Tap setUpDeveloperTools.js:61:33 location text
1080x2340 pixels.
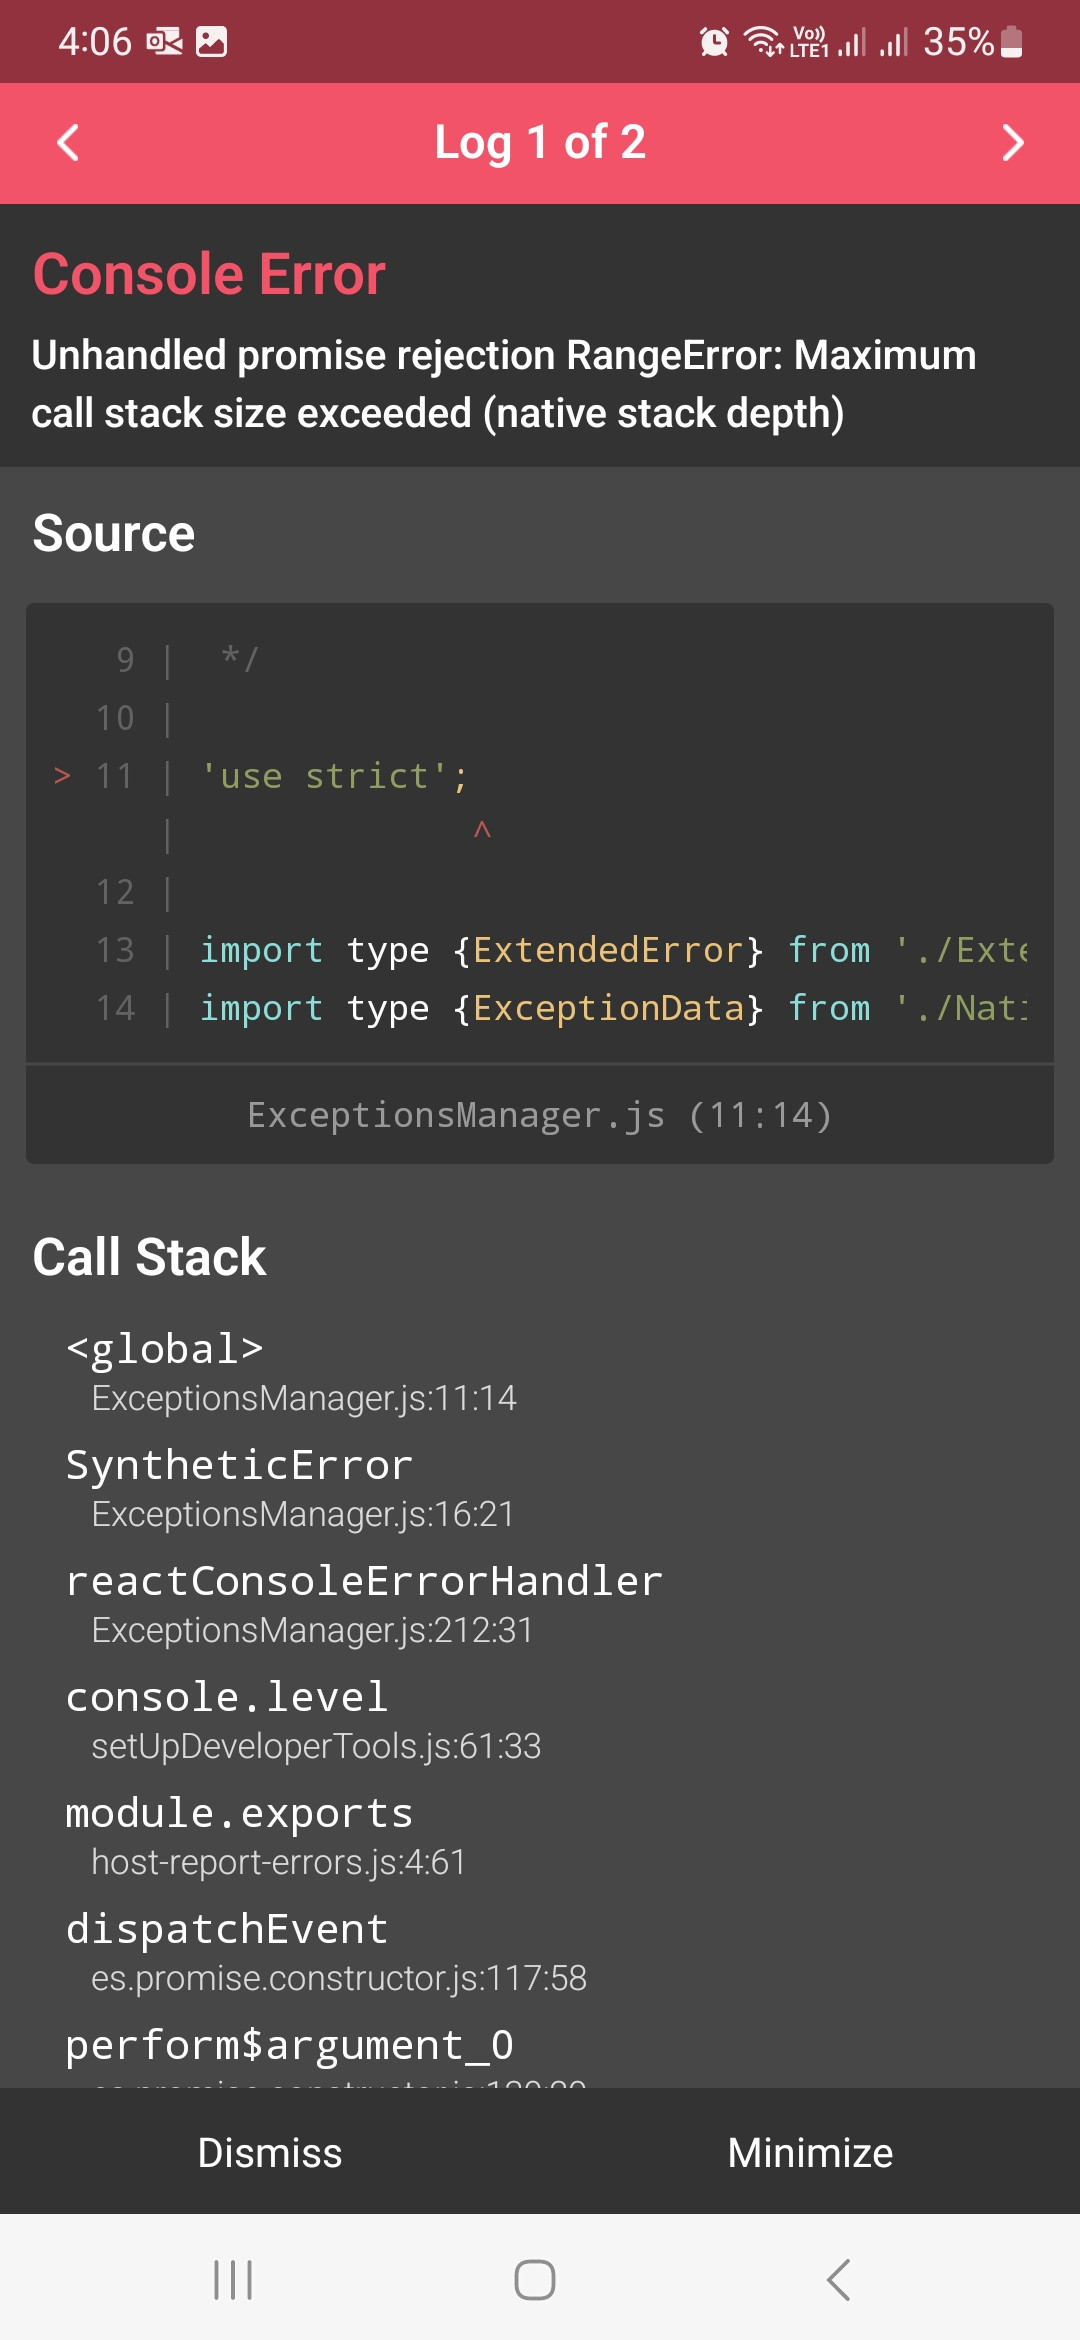[316, 1746]
